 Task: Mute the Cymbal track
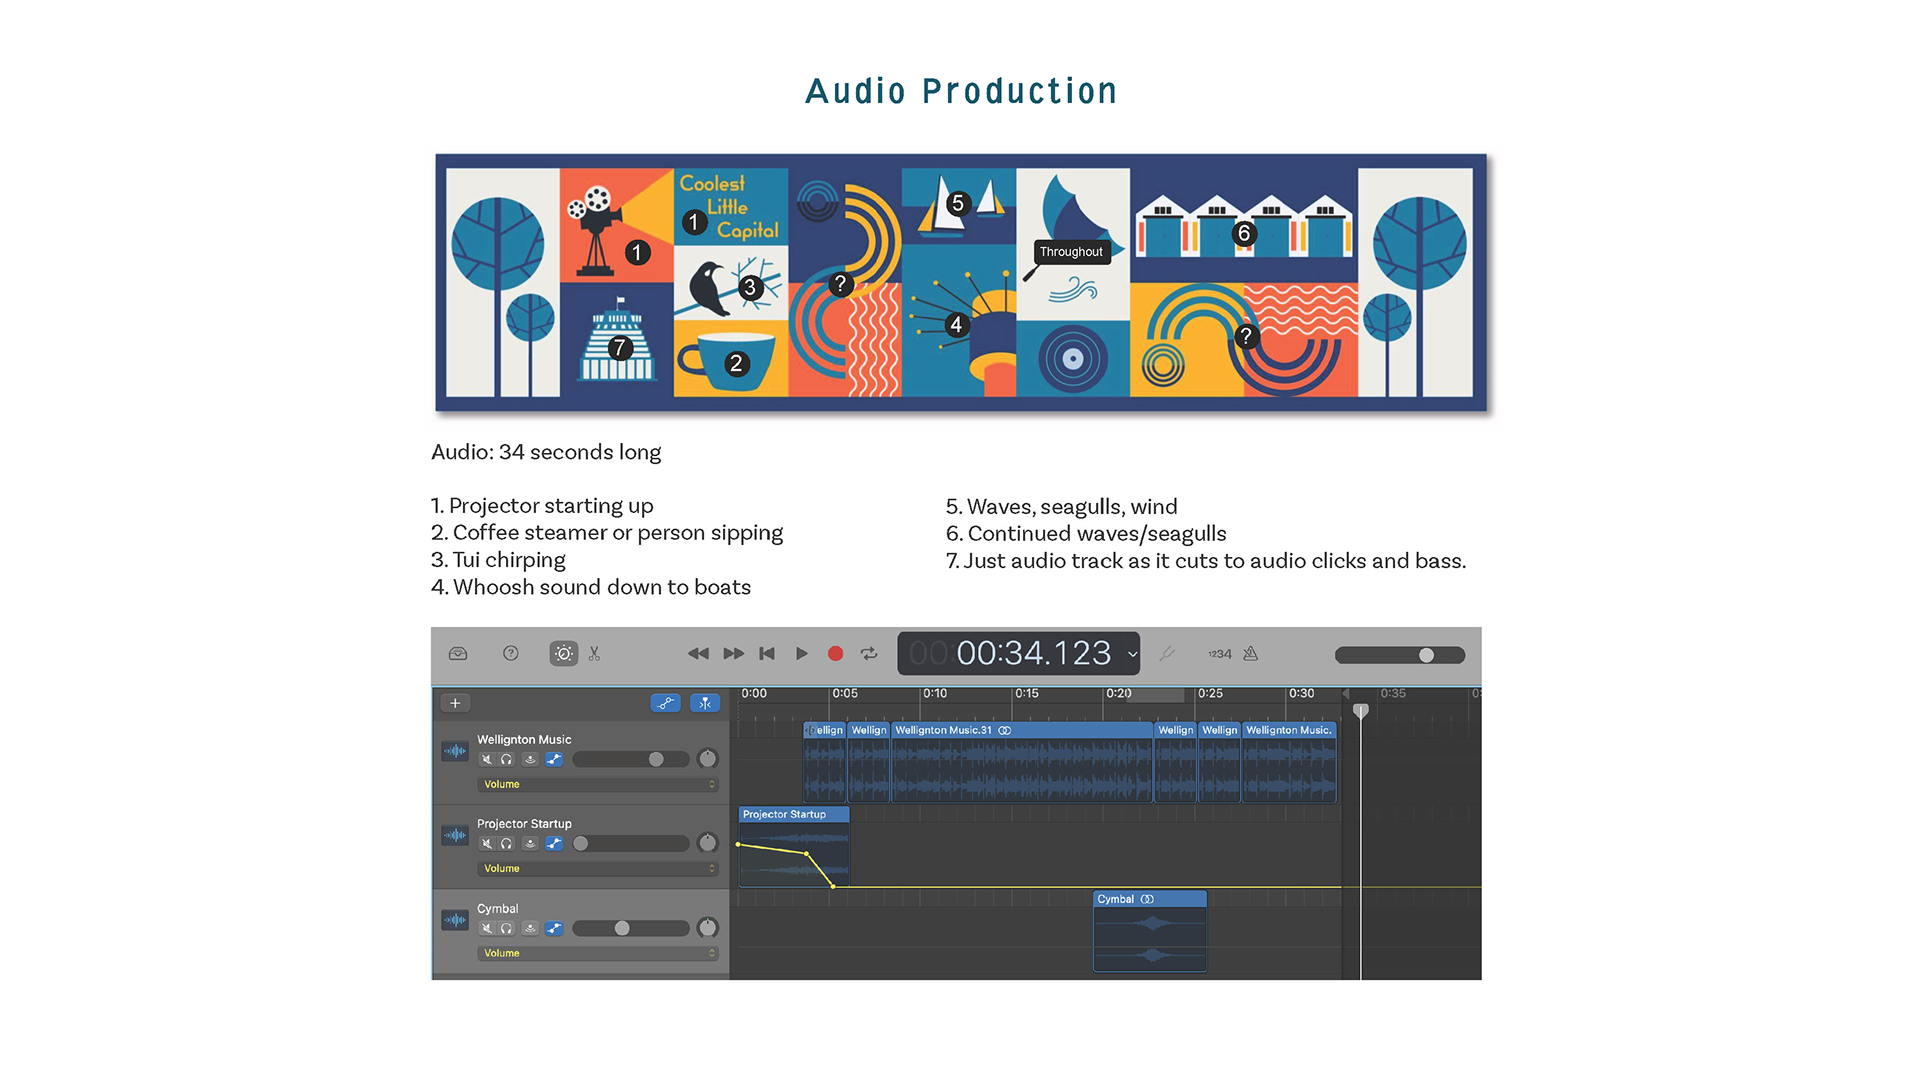pyautogui.click(x=487, y=929)
